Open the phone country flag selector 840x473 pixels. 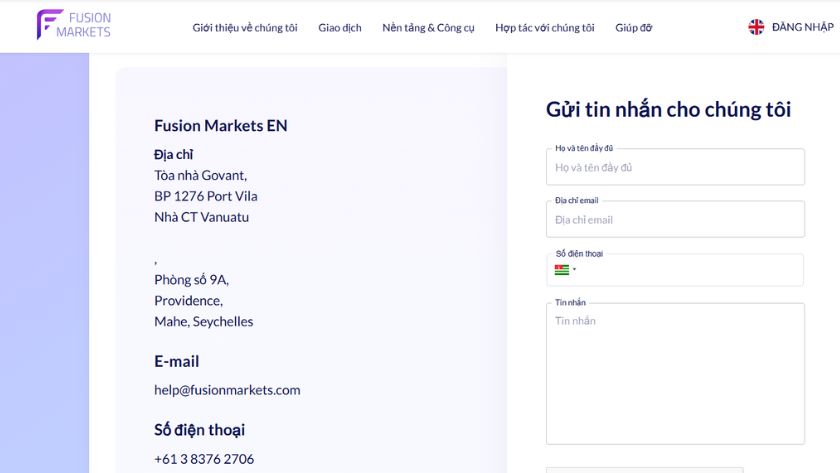pos(565,269)
